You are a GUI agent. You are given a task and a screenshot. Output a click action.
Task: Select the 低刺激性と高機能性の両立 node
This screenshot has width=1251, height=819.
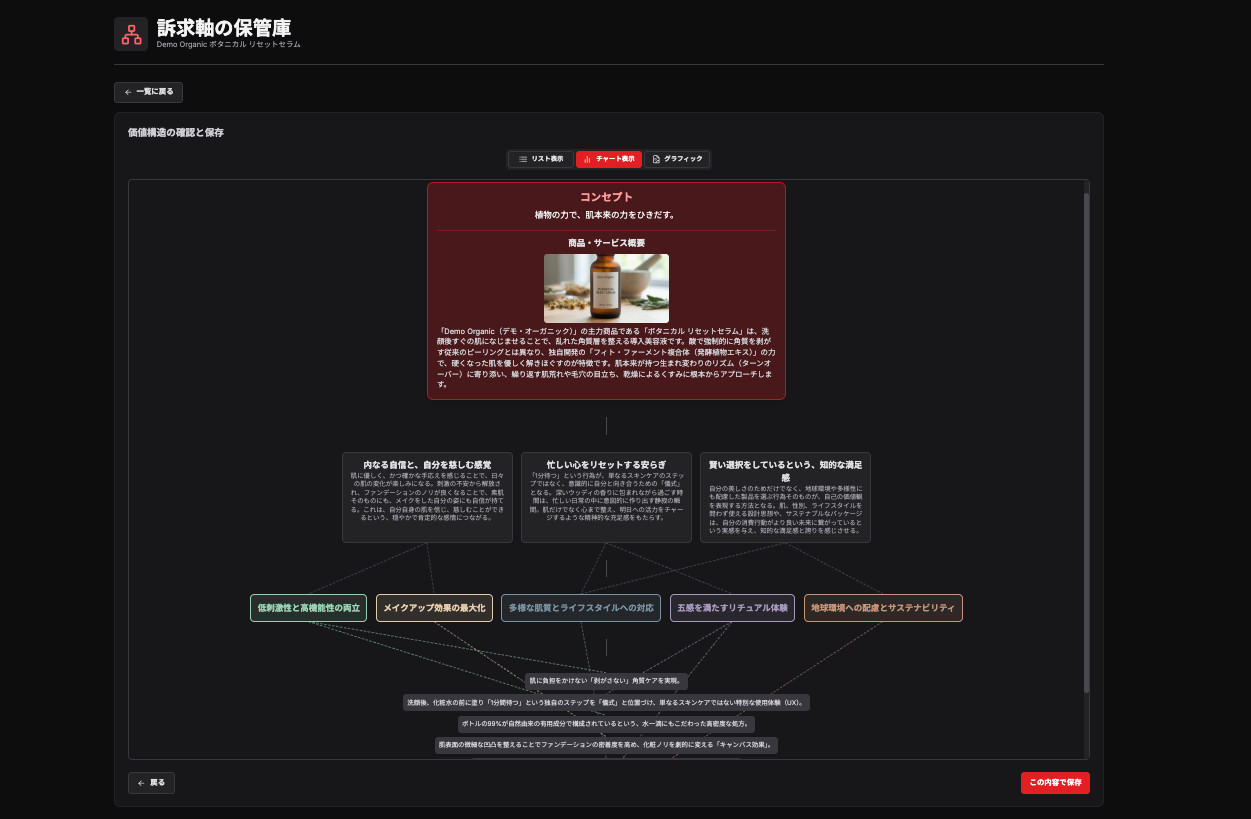click(x=308, y=608)
